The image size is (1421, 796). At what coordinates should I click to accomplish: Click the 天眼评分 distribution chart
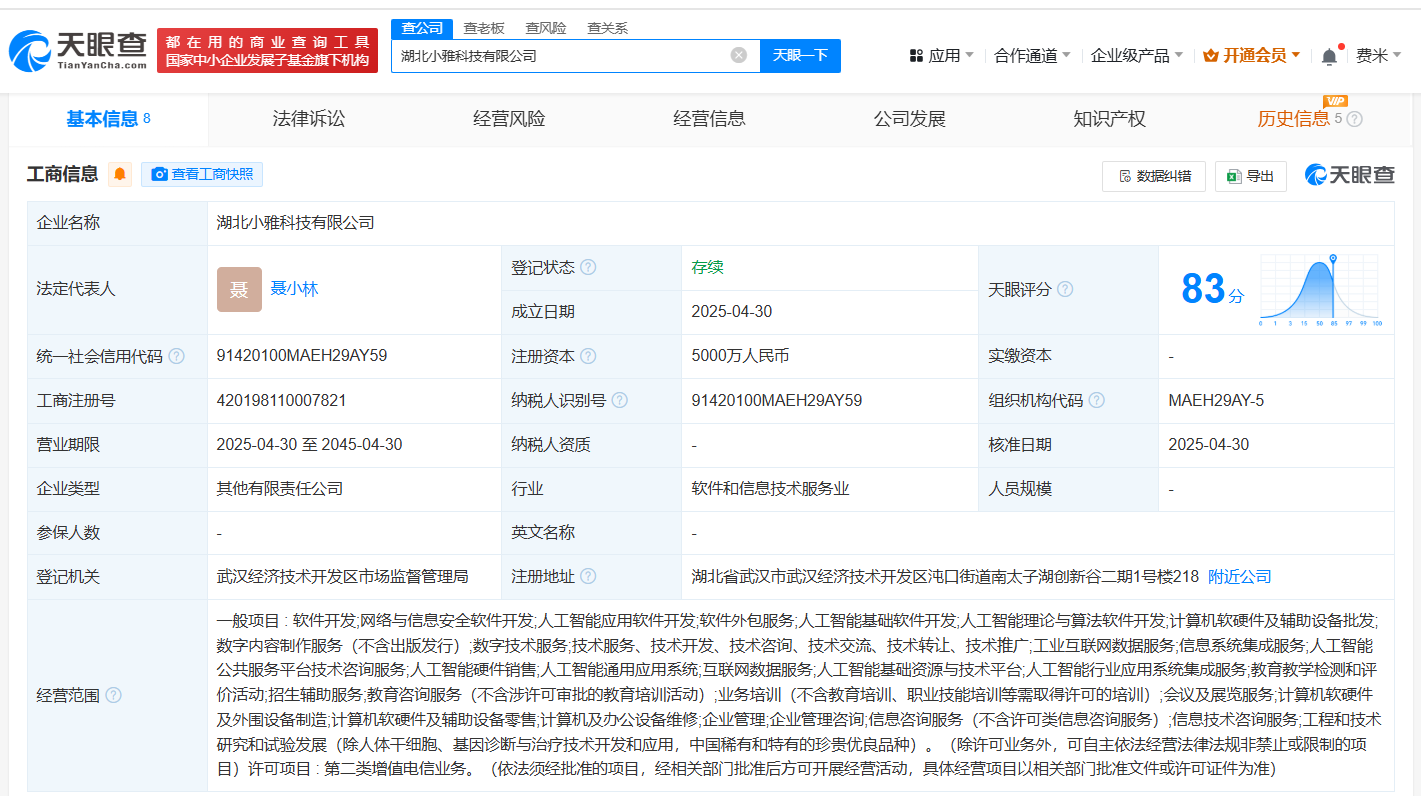pos(1319,290)
